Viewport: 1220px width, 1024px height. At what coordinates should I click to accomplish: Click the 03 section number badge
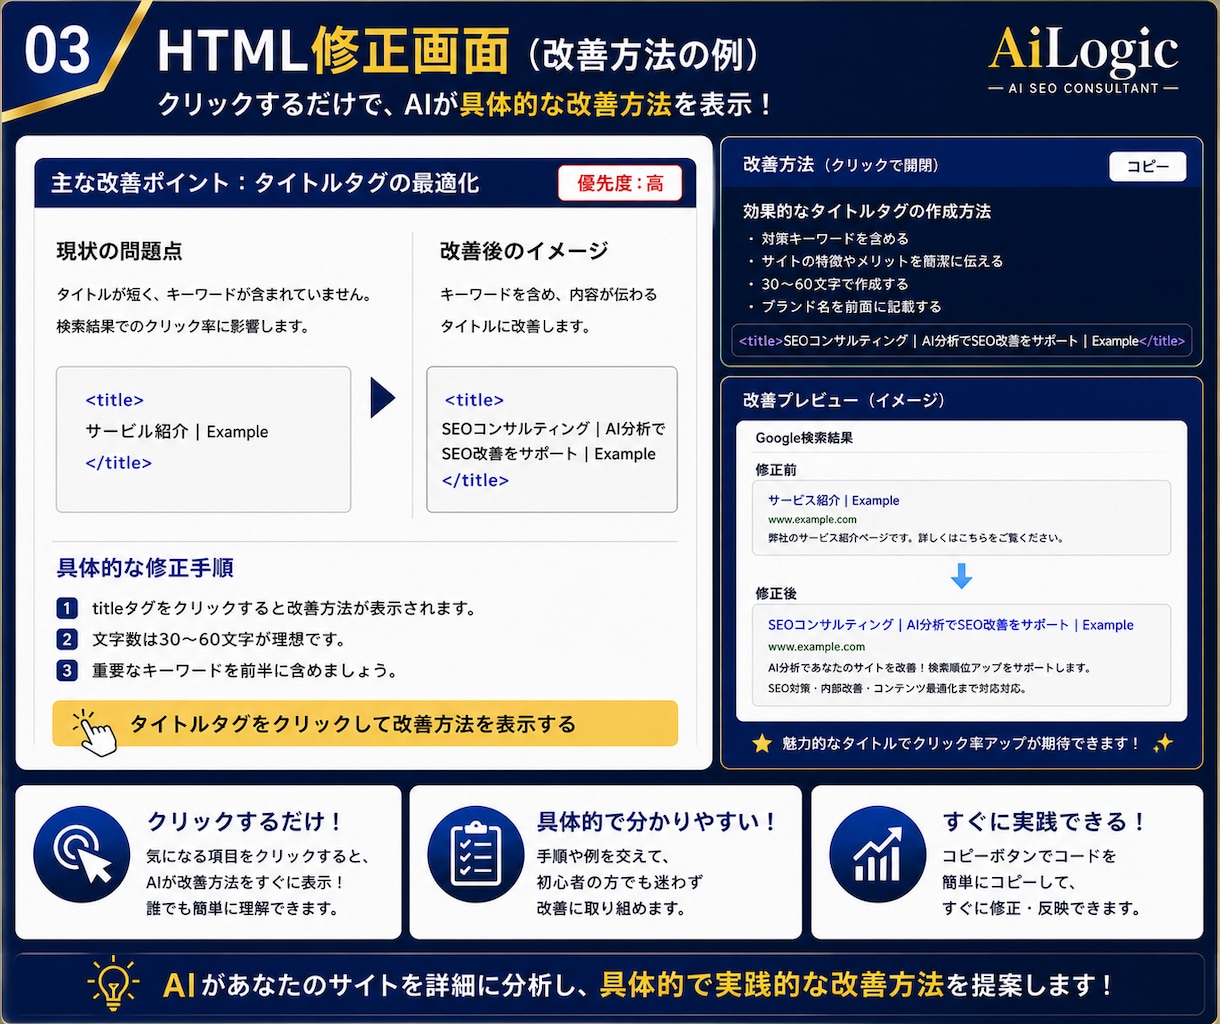coord(58,52)
